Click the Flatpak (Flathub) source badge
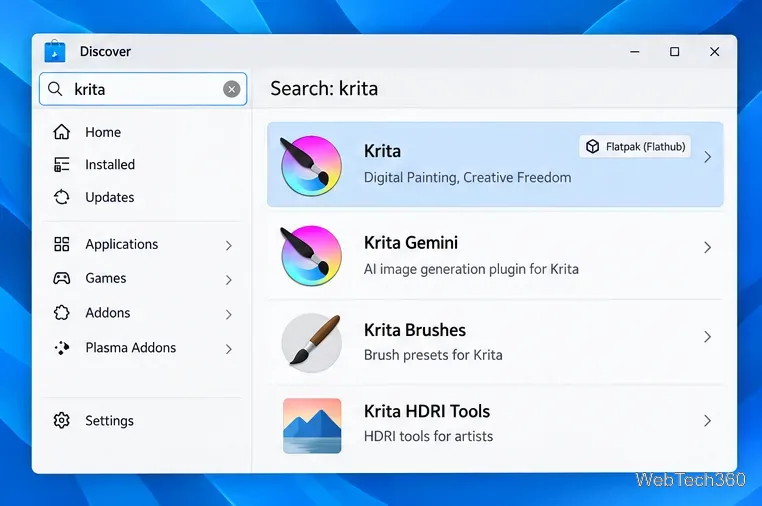Screen dimensions: 762x506 pyautogui.click(x=635, y=146)
